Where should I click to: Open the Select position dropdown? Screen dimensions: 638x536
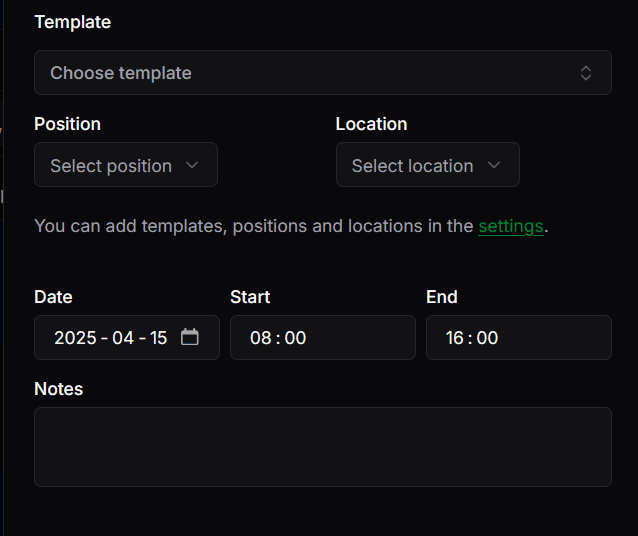(126, 165)
